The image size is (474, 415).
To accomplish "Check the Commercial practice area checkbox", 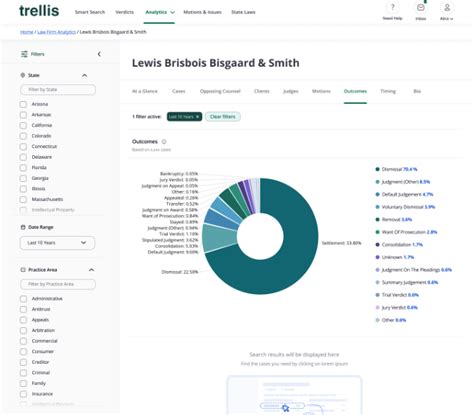I will pyautogui.click(x=23, y=341).
